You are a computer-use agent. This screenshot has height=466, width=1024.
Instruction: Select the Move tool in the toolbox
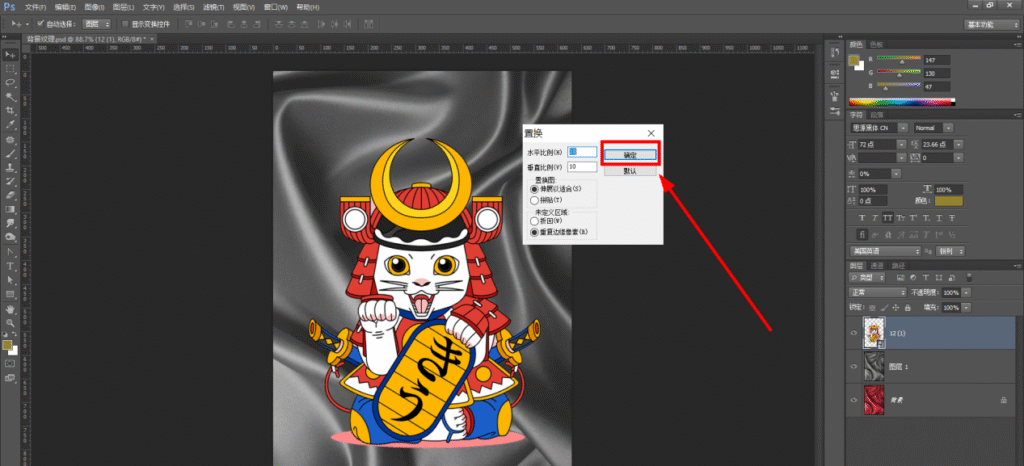click(x=10, y=54)
